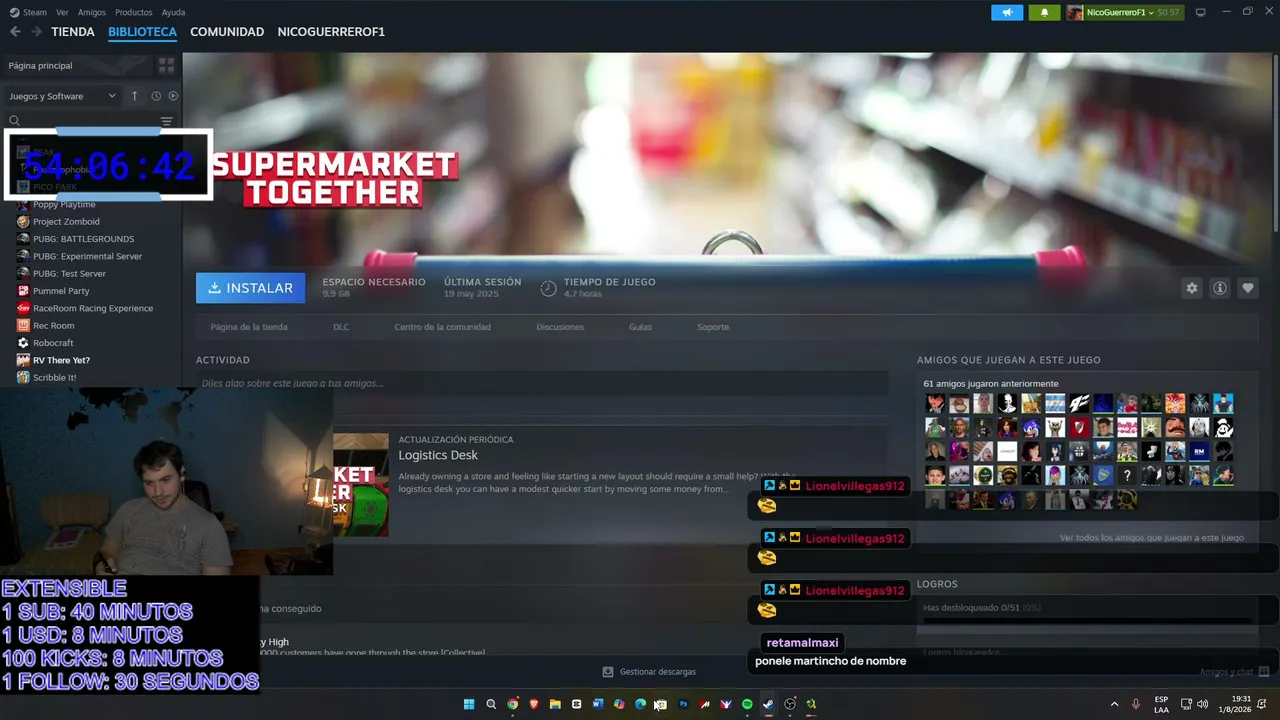Open the Amigos menu
Screen dimensions: 1280x720
click(x=92, y=12)
